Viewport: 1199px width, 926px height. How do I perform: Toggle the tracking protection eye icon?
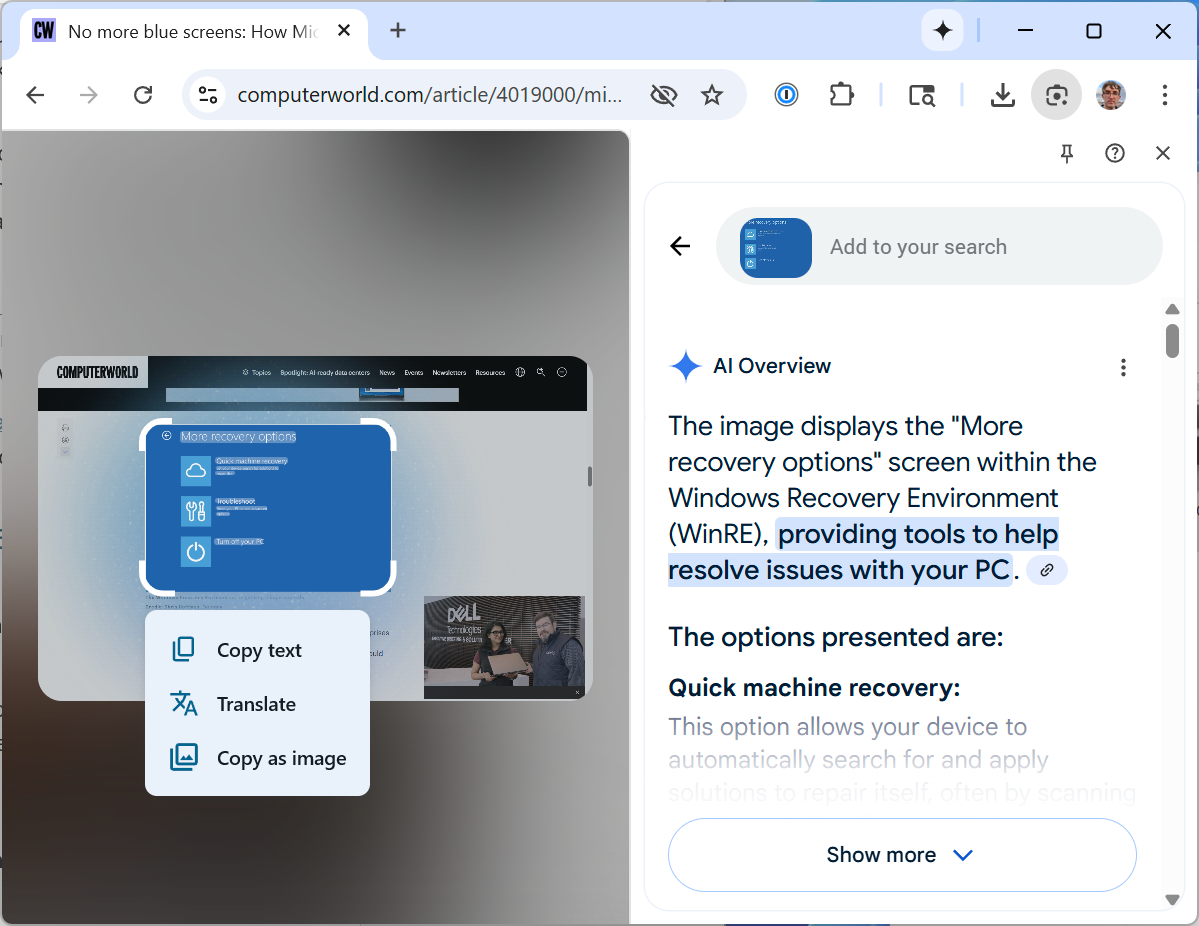[x=663, y=95]
